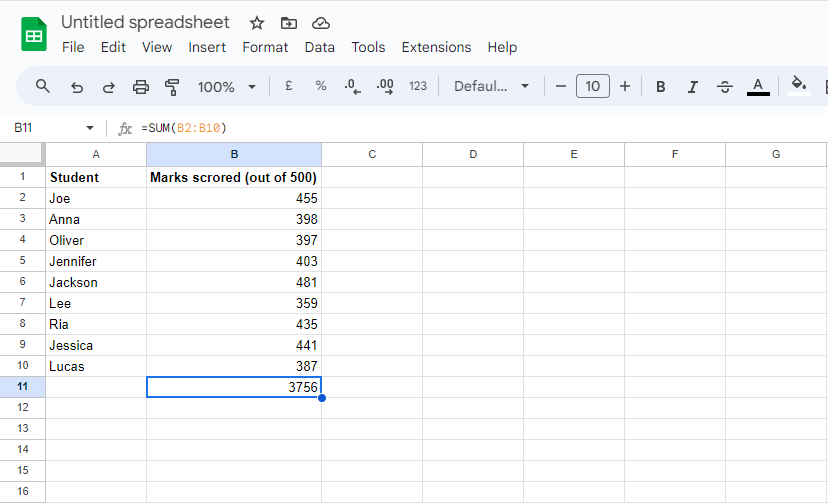828x503 pixels.
Task: Open the Name box dropdown arrow
Action: 90,128
